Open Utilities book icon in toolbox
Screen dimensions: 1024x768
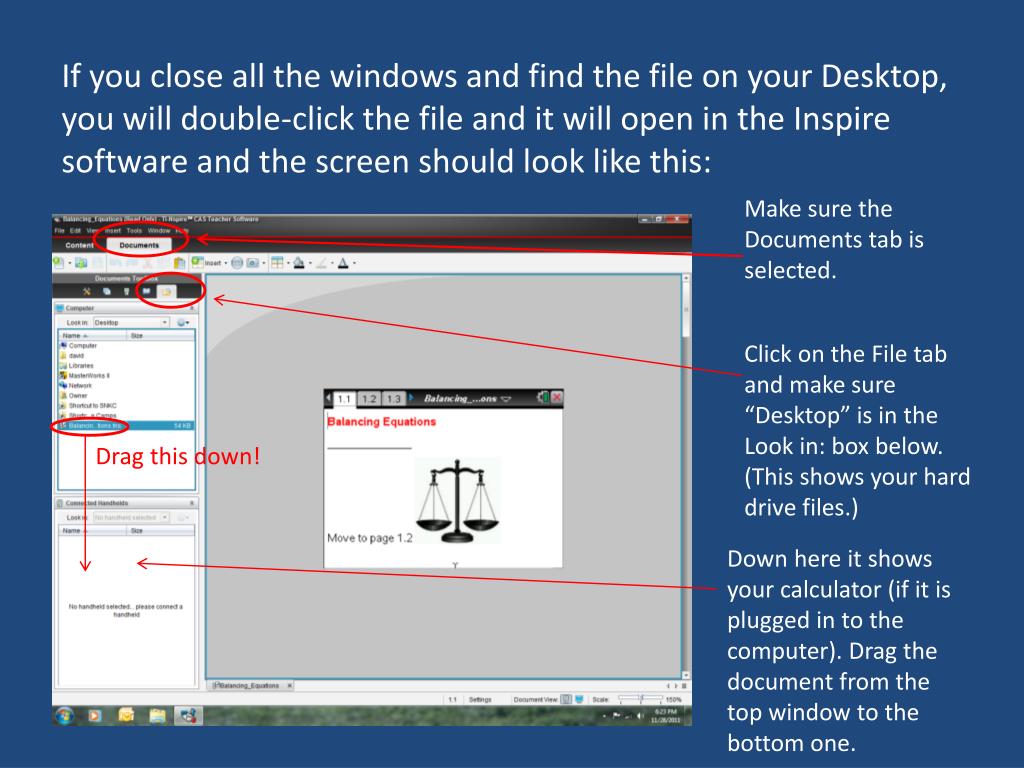146,291
